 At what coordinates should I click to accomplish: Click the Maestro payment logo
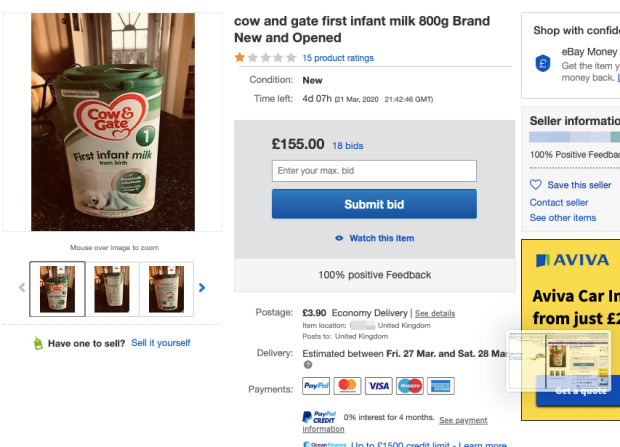pyautogui.click(x=409, y=385)
